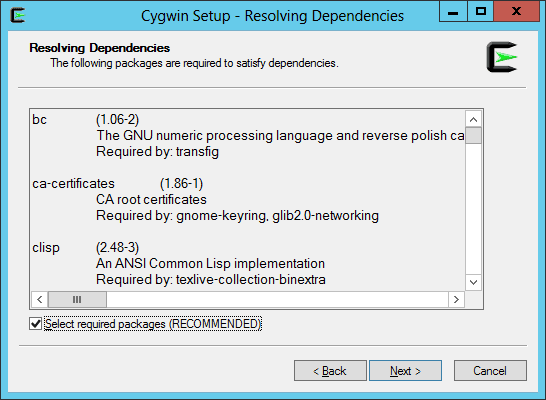Click the list's scroll up arrow

click(473, 119)
